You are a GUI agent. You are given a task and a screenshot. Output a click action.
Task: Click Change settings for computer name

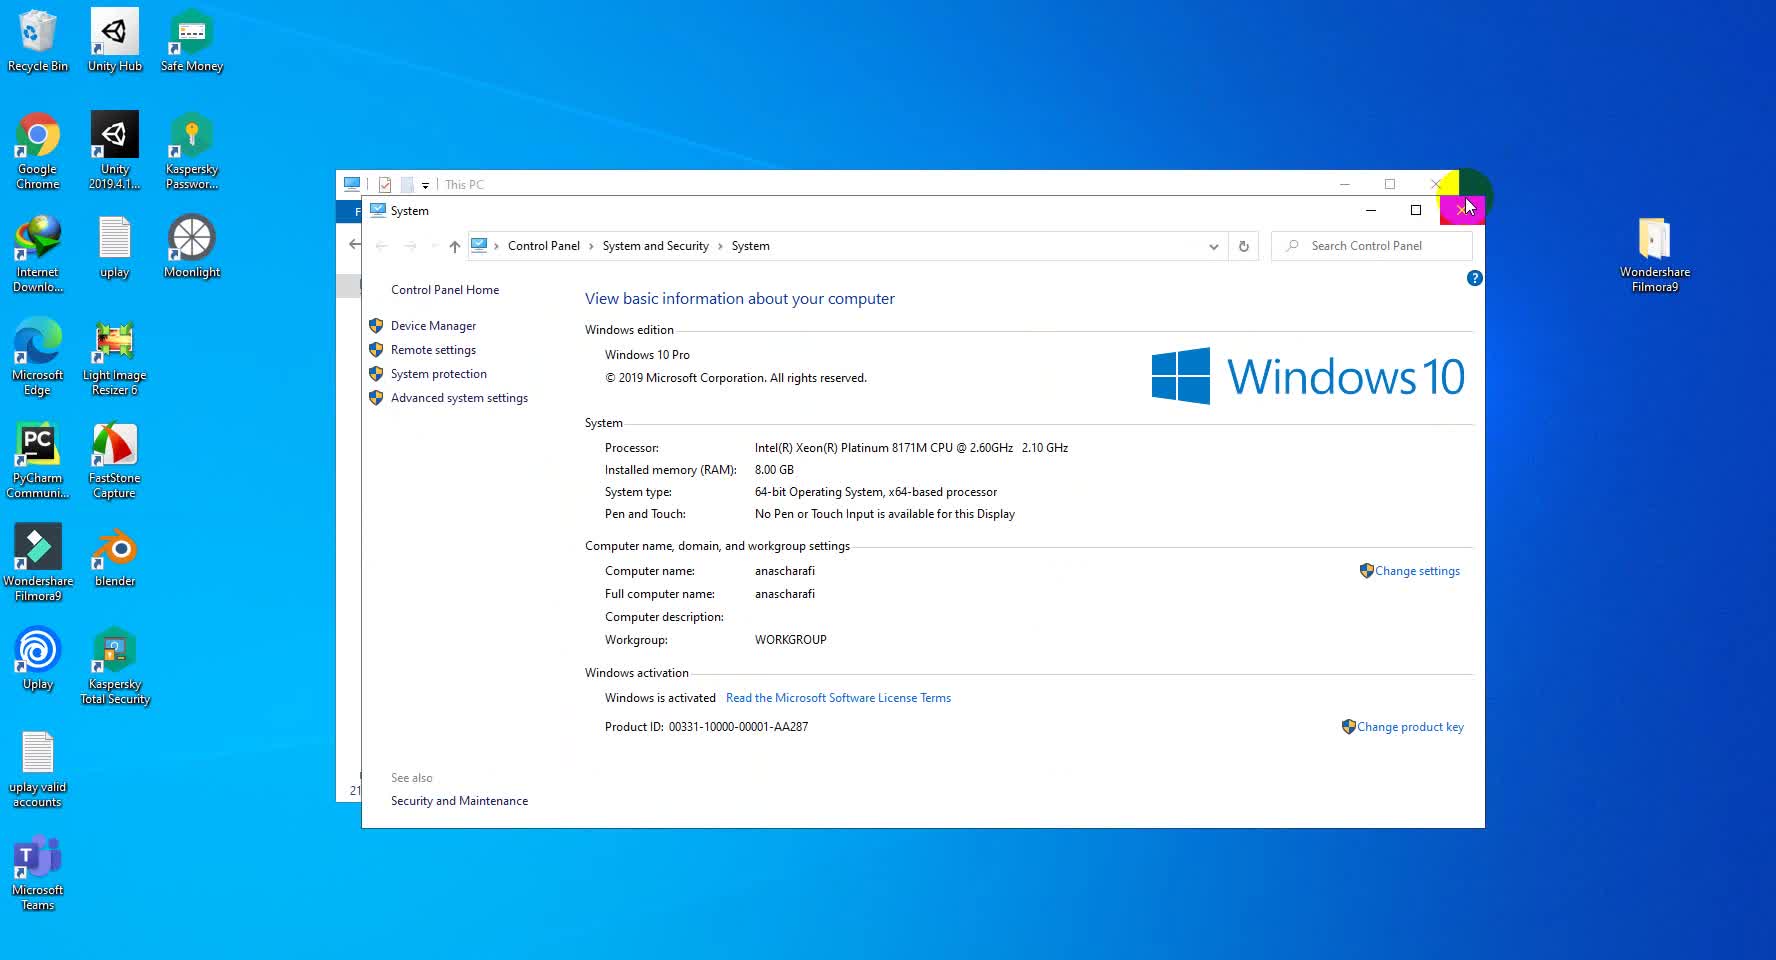(1417, 571)
